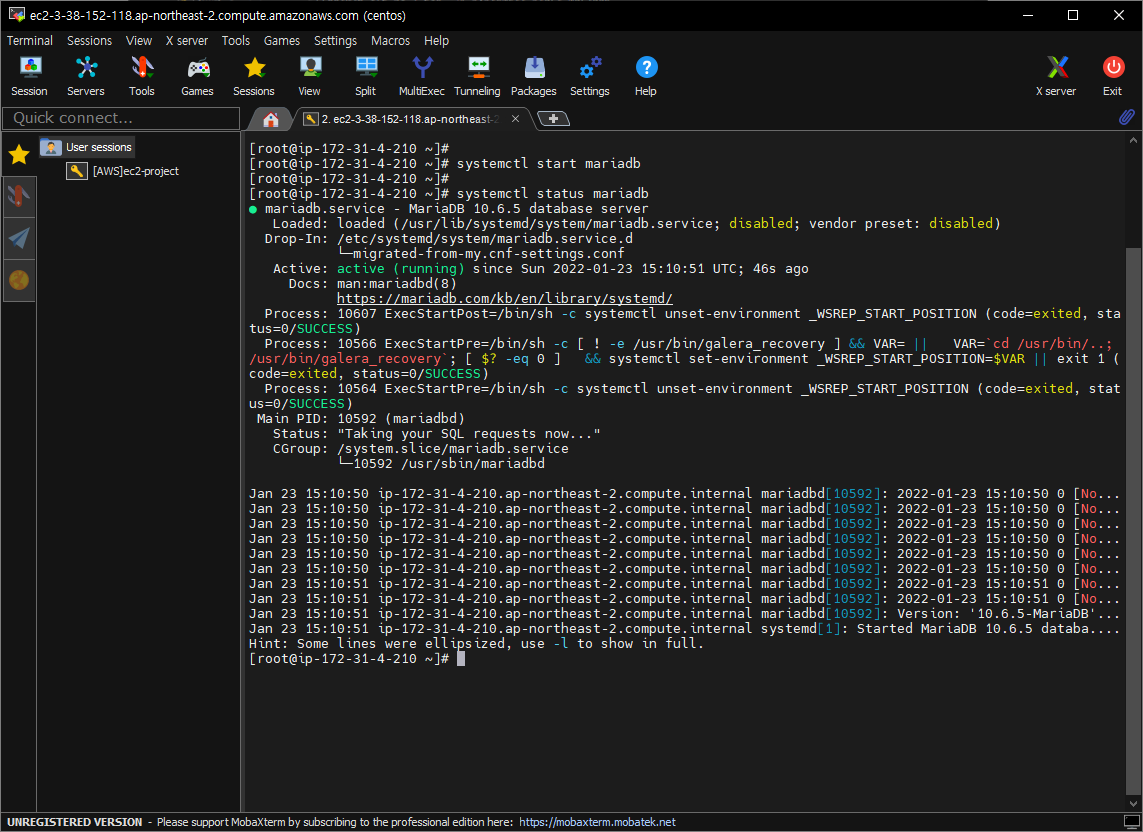Image resolution: width=1143 pixels, height=832 pixels.
Task: Open the Games menu
Action: click(281, 41)
